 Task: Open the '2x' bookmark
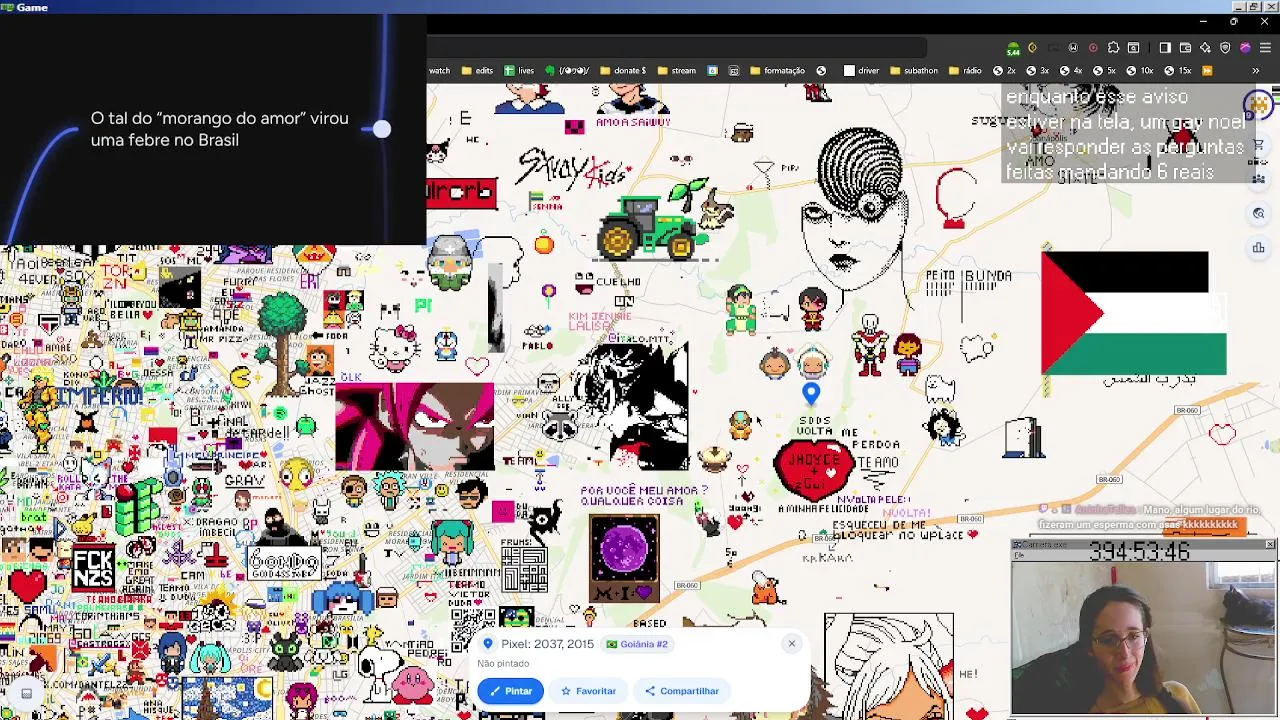[1004, 71]
